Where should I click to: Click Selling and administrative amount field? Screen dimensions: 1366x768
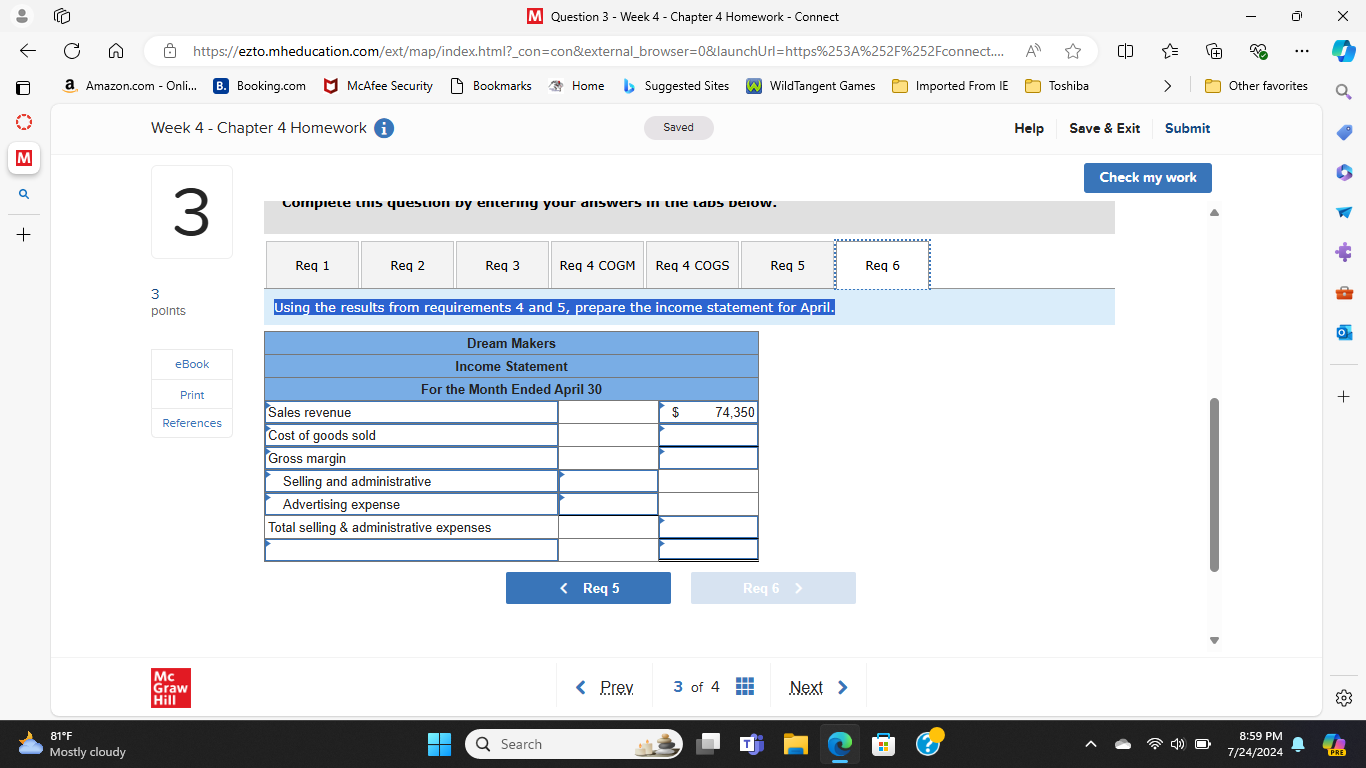(x=608, y=481)
